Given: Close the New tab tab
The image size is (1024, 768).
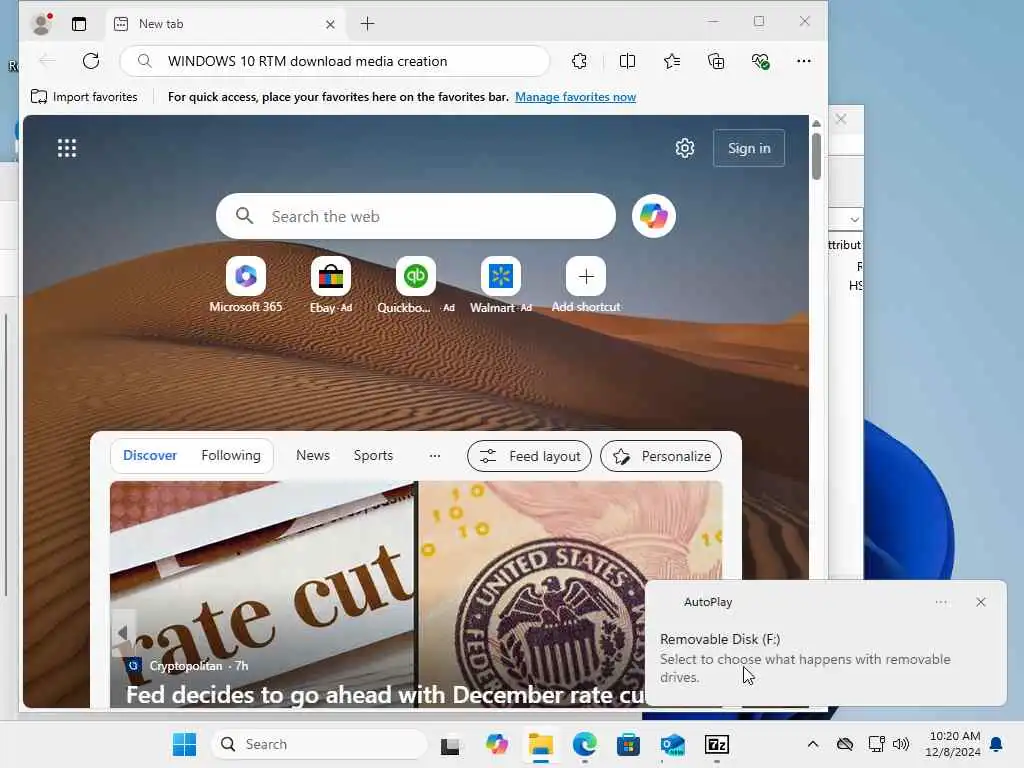Looking at the screenshot, I should 330,24.
